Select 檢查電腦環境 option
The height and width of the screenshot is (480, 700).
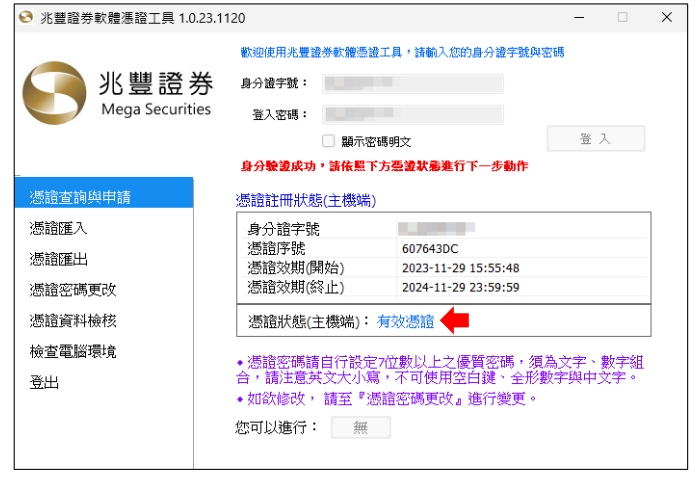[74, 352]
